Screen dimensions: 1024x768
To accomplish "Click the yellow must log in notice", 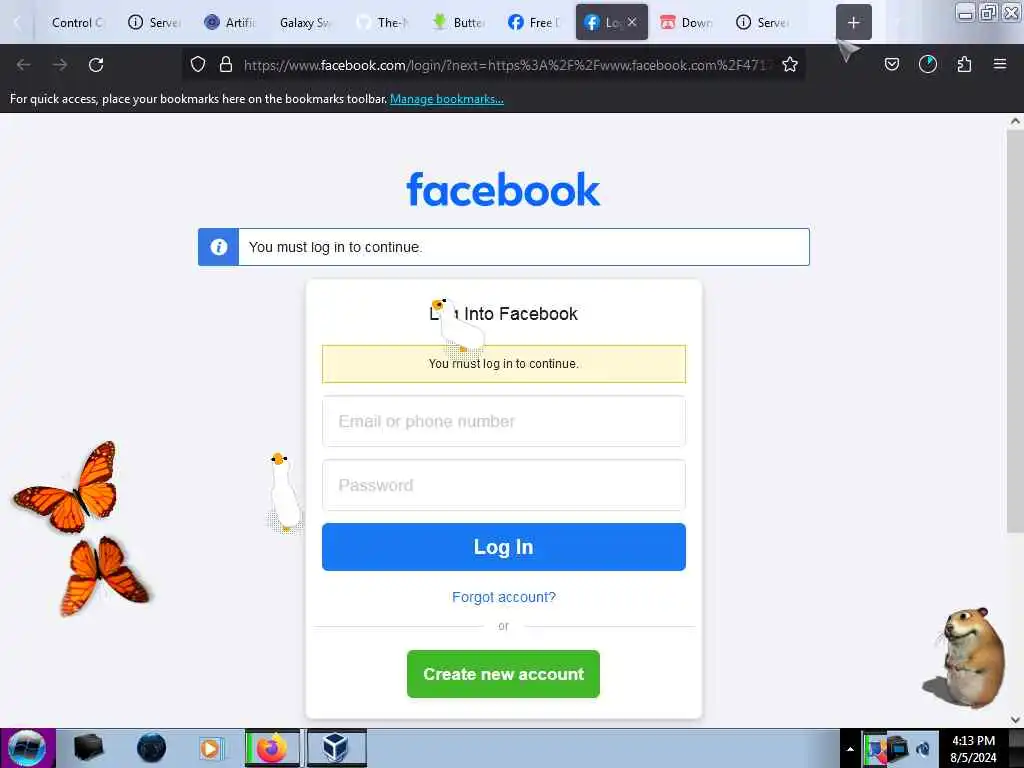I will coord(504,364).
